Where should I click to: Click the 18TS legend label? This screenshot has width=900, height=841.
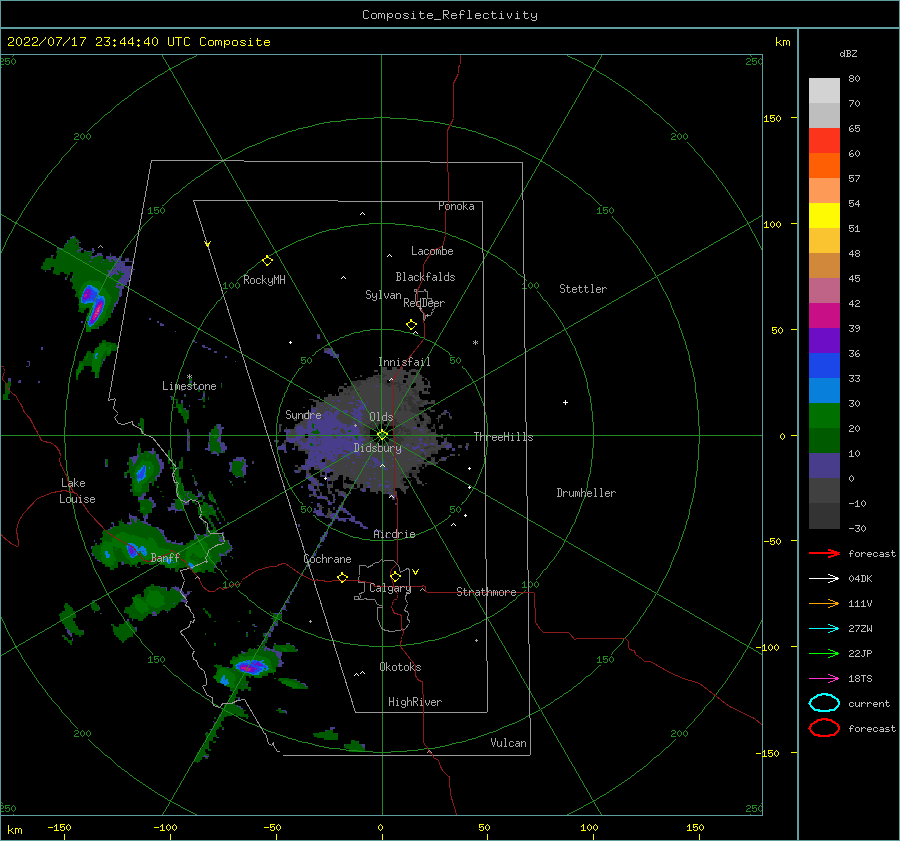tap(860, 679)
